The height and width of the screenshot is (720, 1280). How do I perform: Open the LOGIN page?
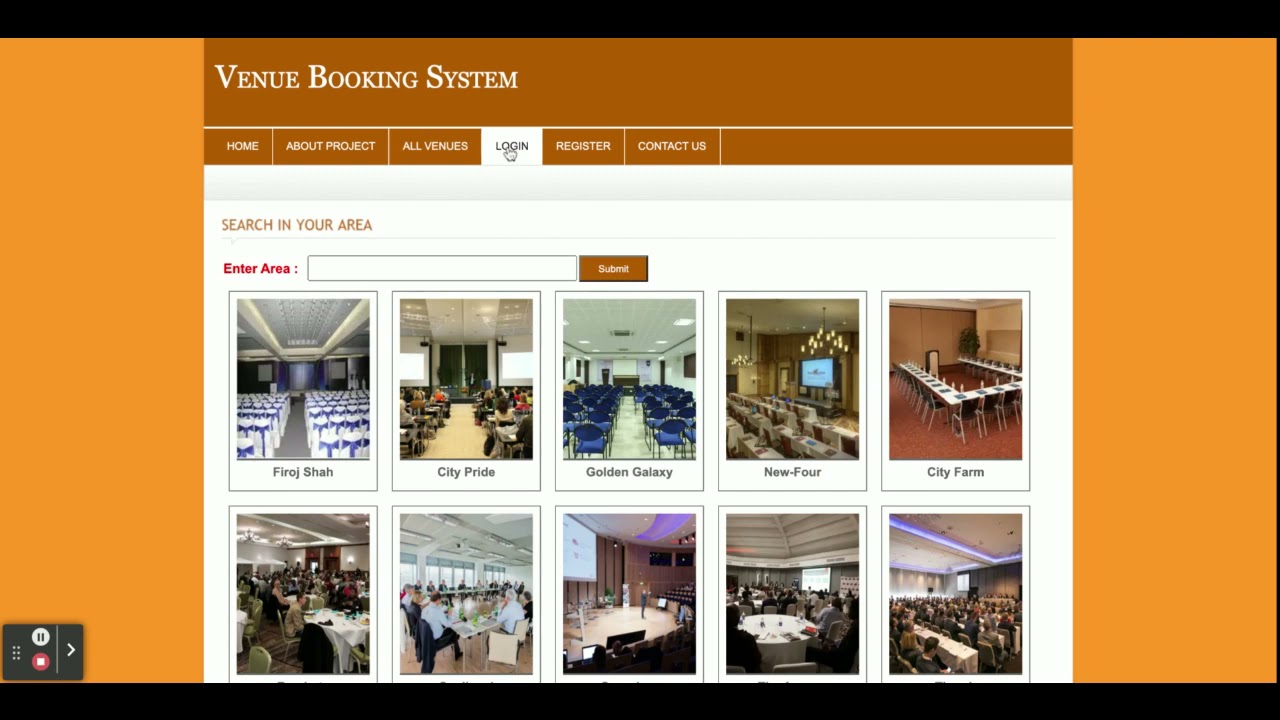(511, 146)
